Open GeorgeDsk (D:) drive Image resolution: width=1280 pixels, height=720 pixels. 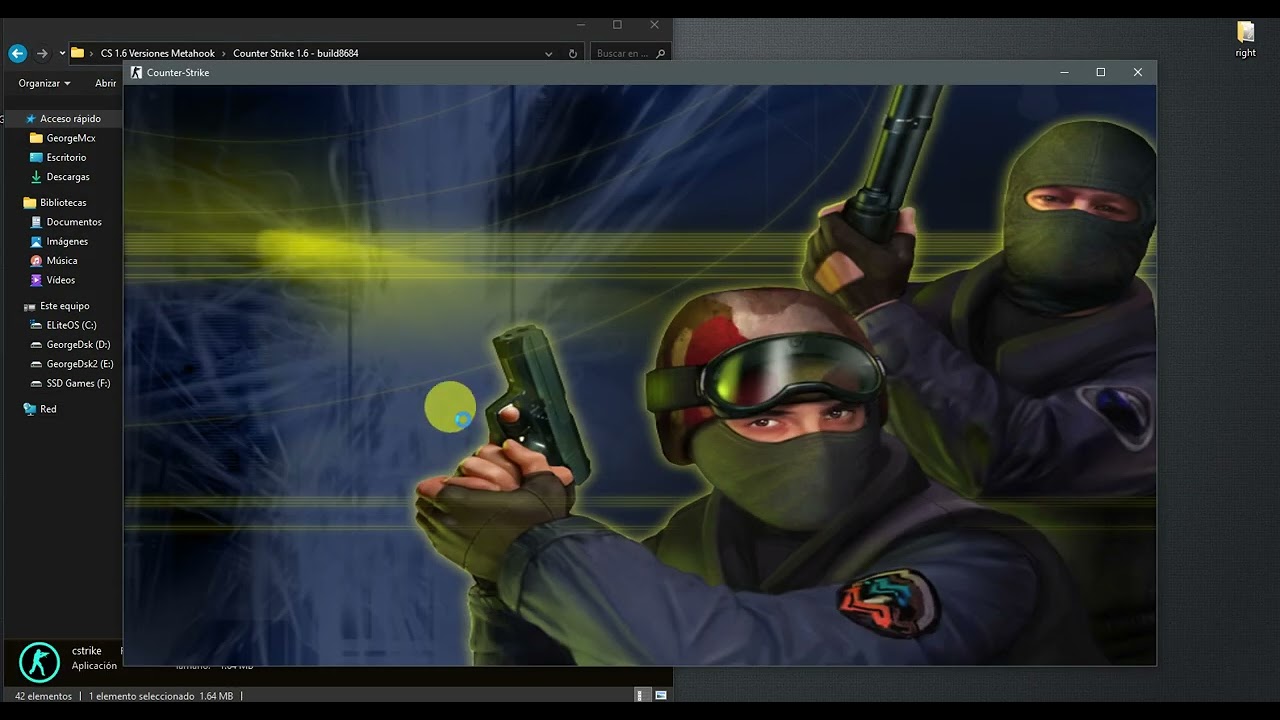pyautogui.click(x=78, y=345)
